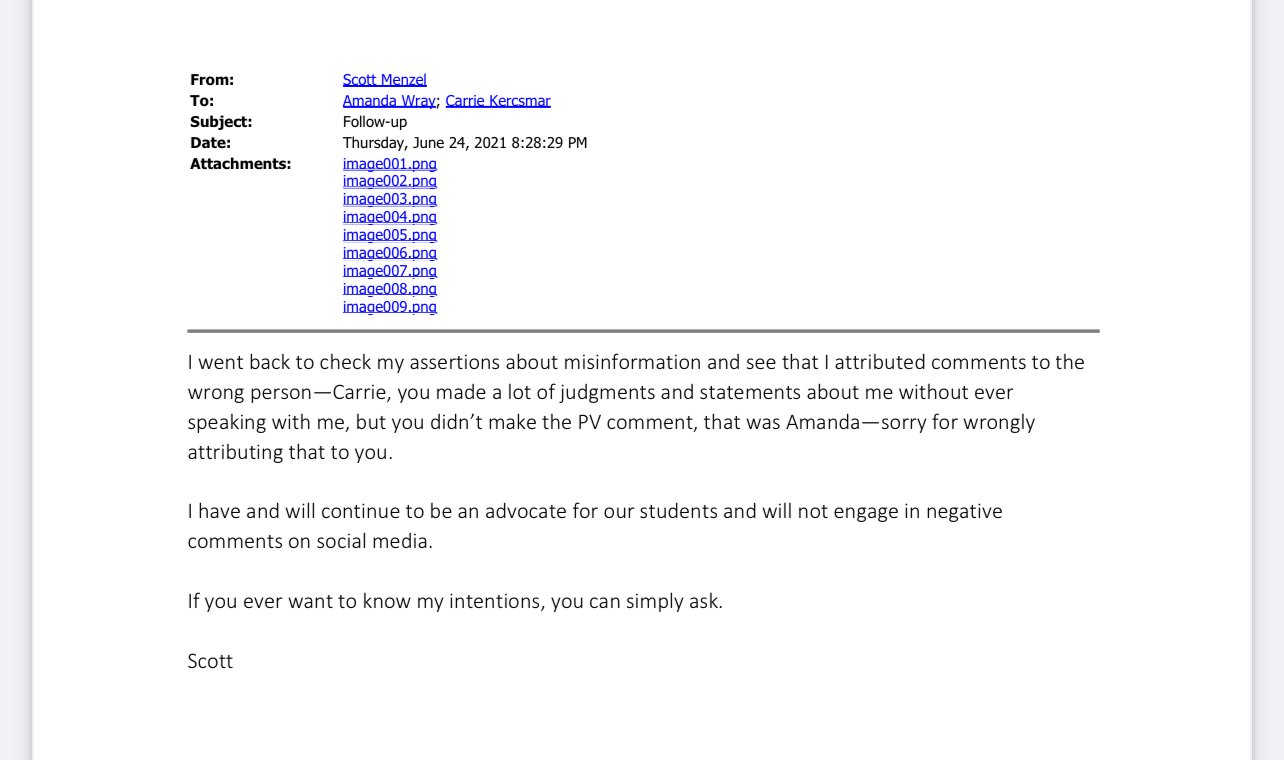Viewport: 1284px width, 760px height.
Task: Open the Carrie Kercsmar recipient link
Action: (498, 101)
